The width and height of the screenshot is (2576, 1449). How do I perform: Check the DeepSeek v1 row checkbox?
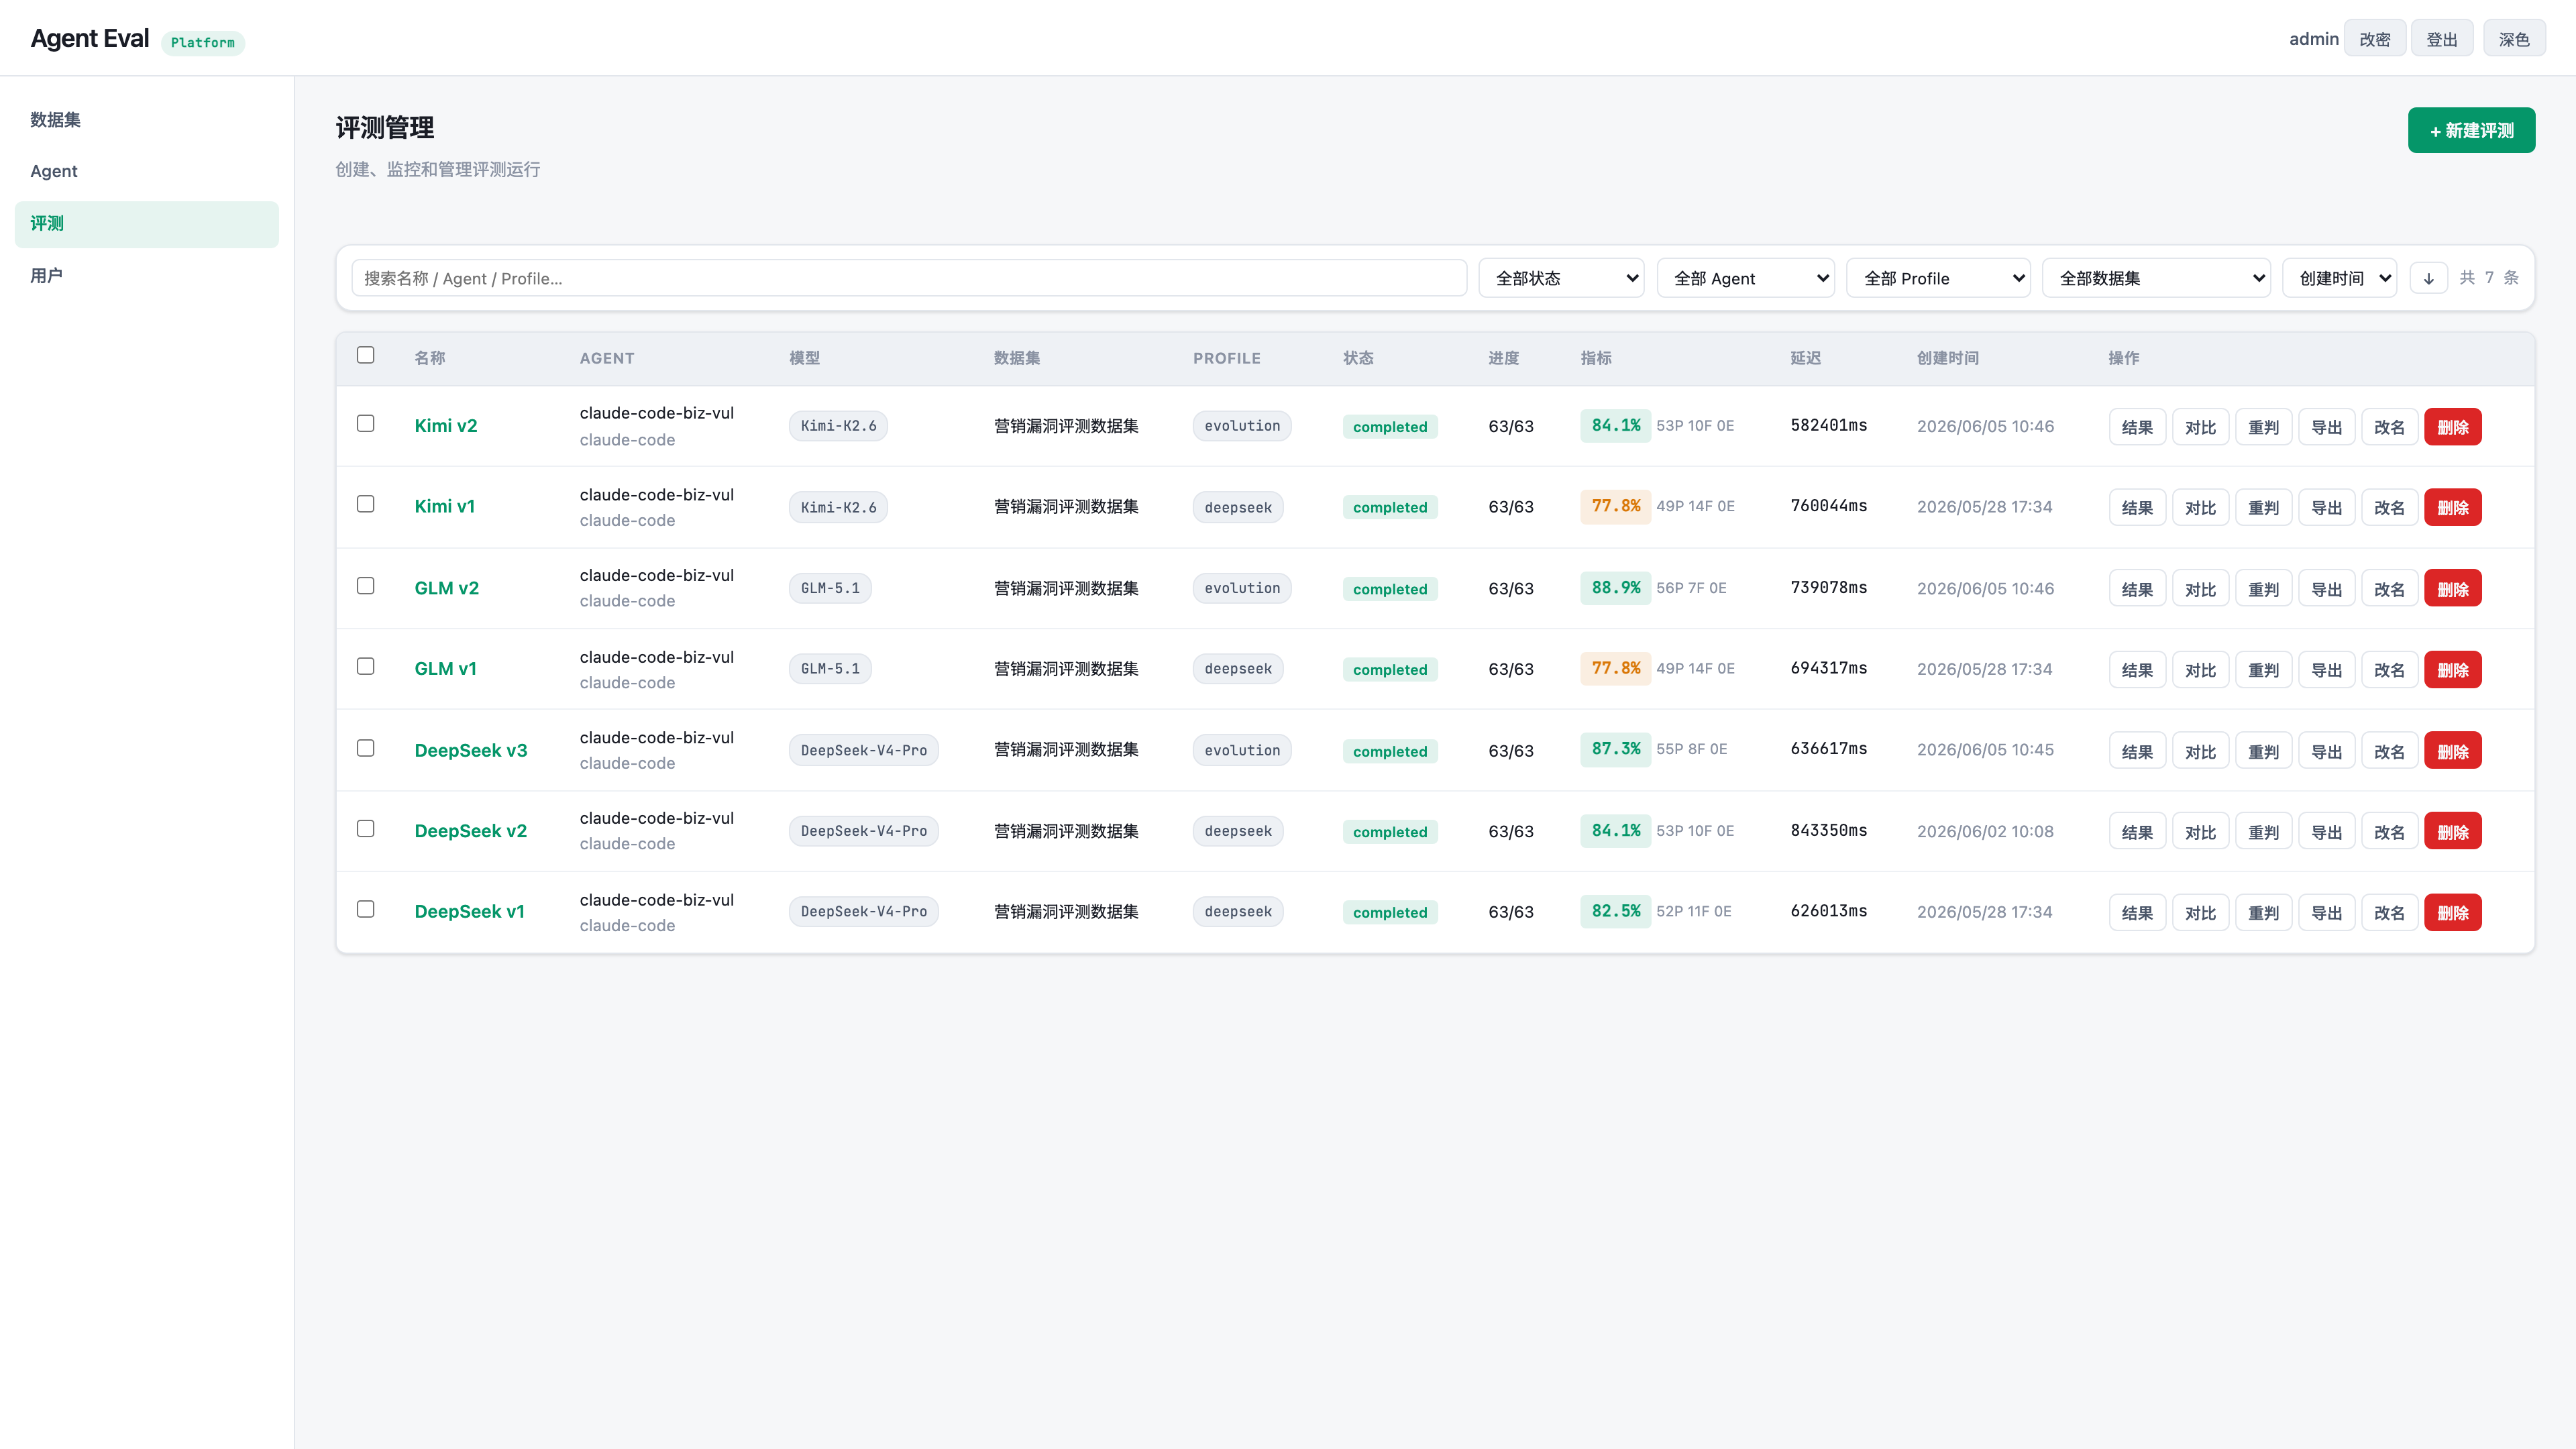tap(366, 909)
